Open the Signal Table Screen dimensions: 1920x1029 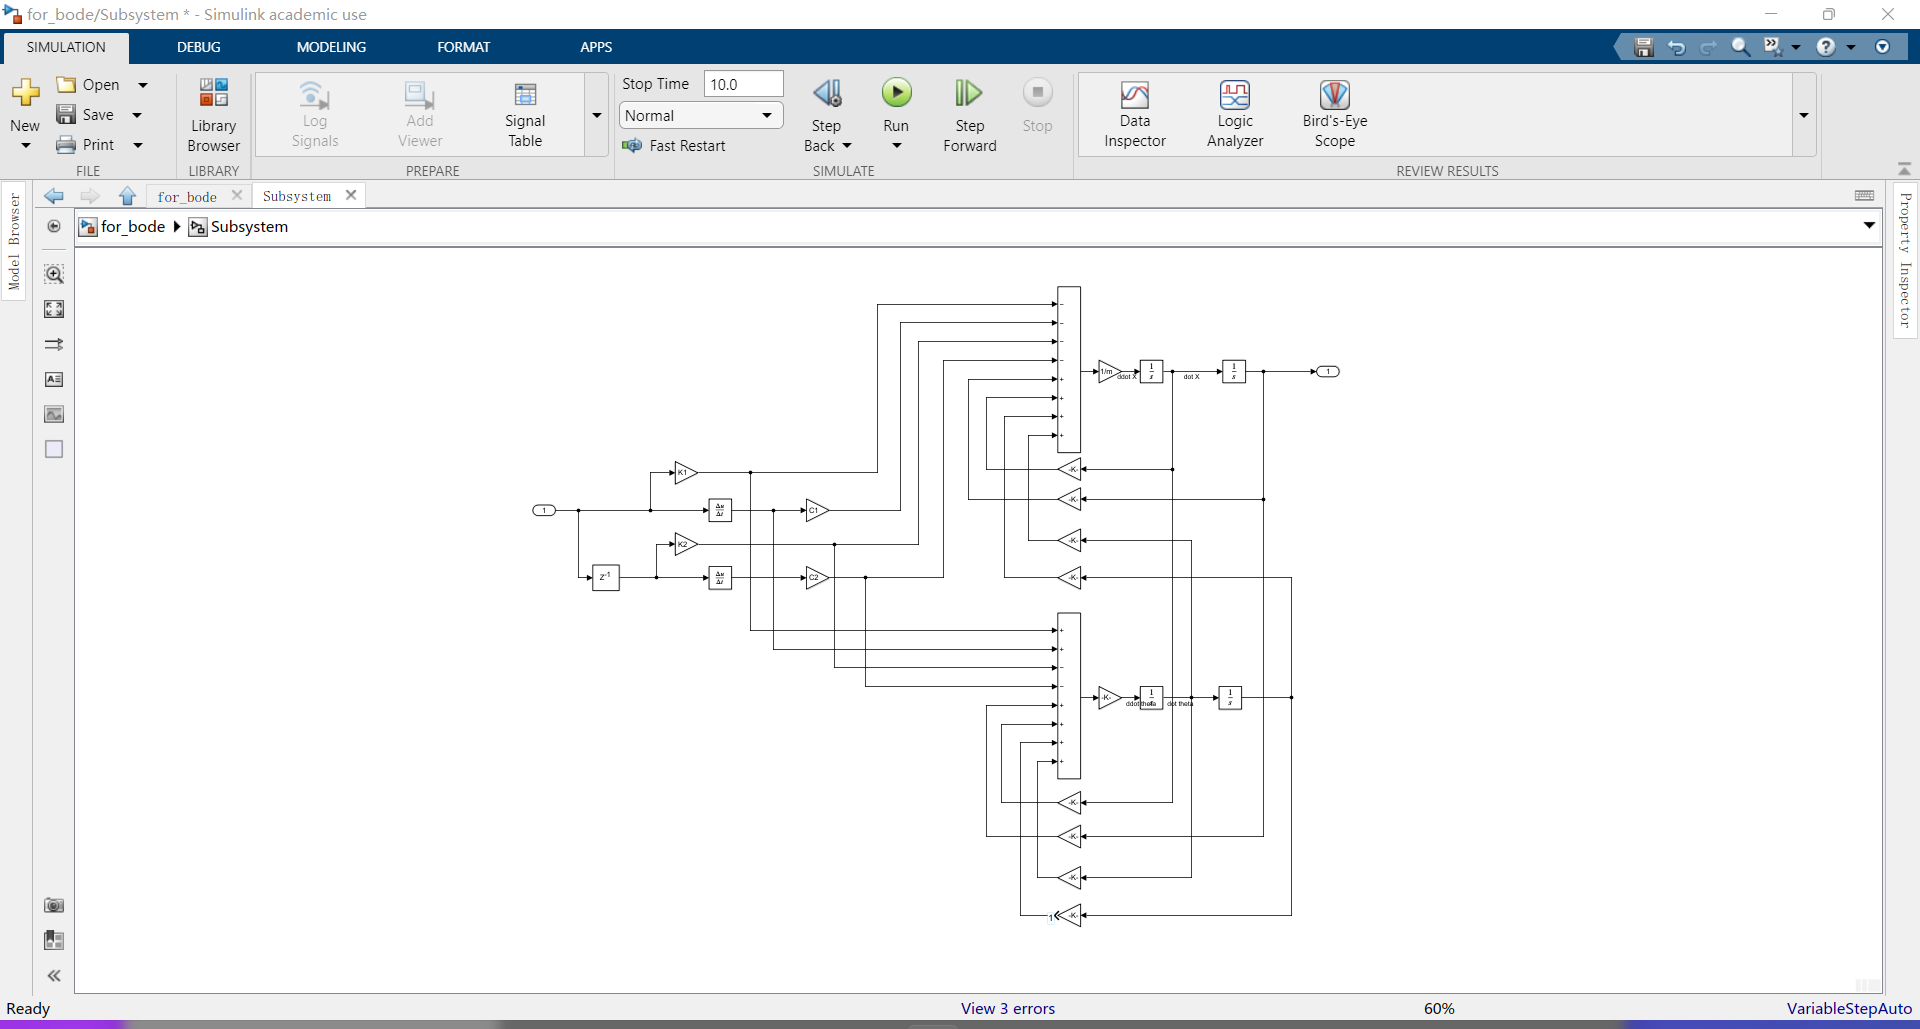[x=525, y=115]
